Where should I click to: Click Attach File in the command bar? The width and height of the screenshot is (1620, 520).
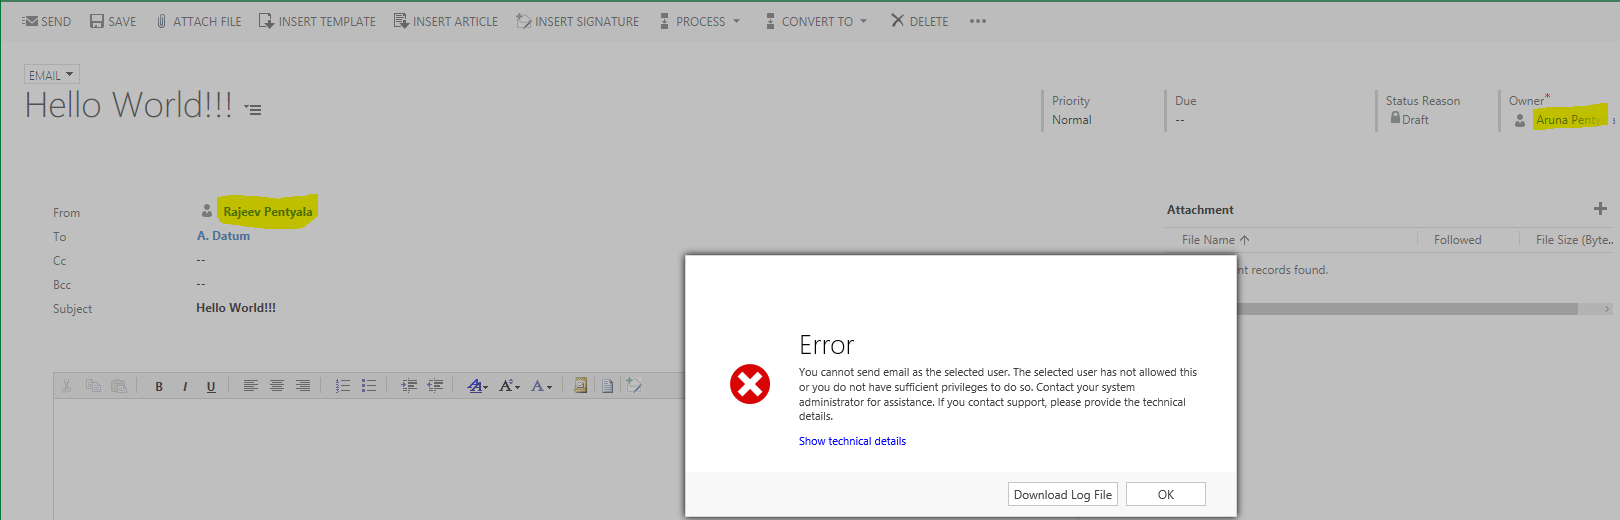tap(199, 21)
